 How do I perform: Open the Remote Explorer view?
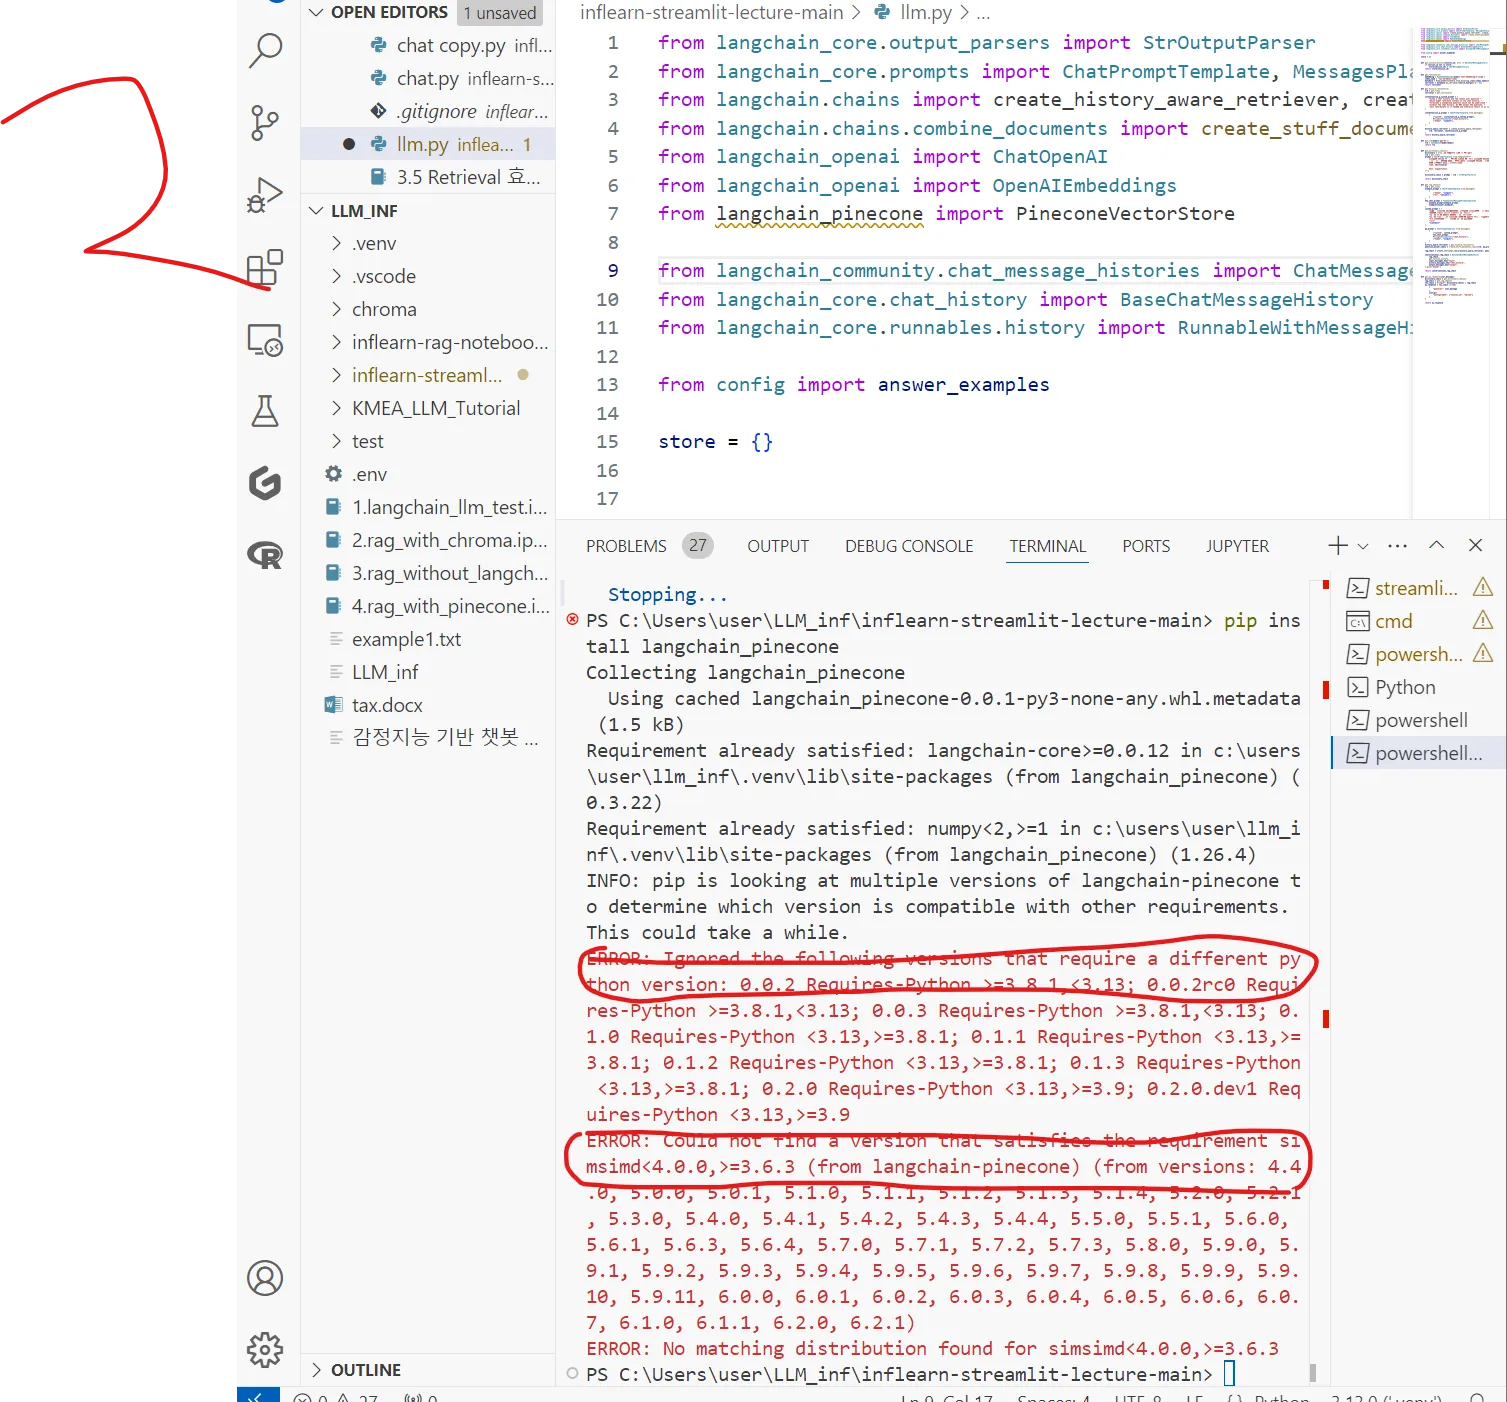coord(265,340)
